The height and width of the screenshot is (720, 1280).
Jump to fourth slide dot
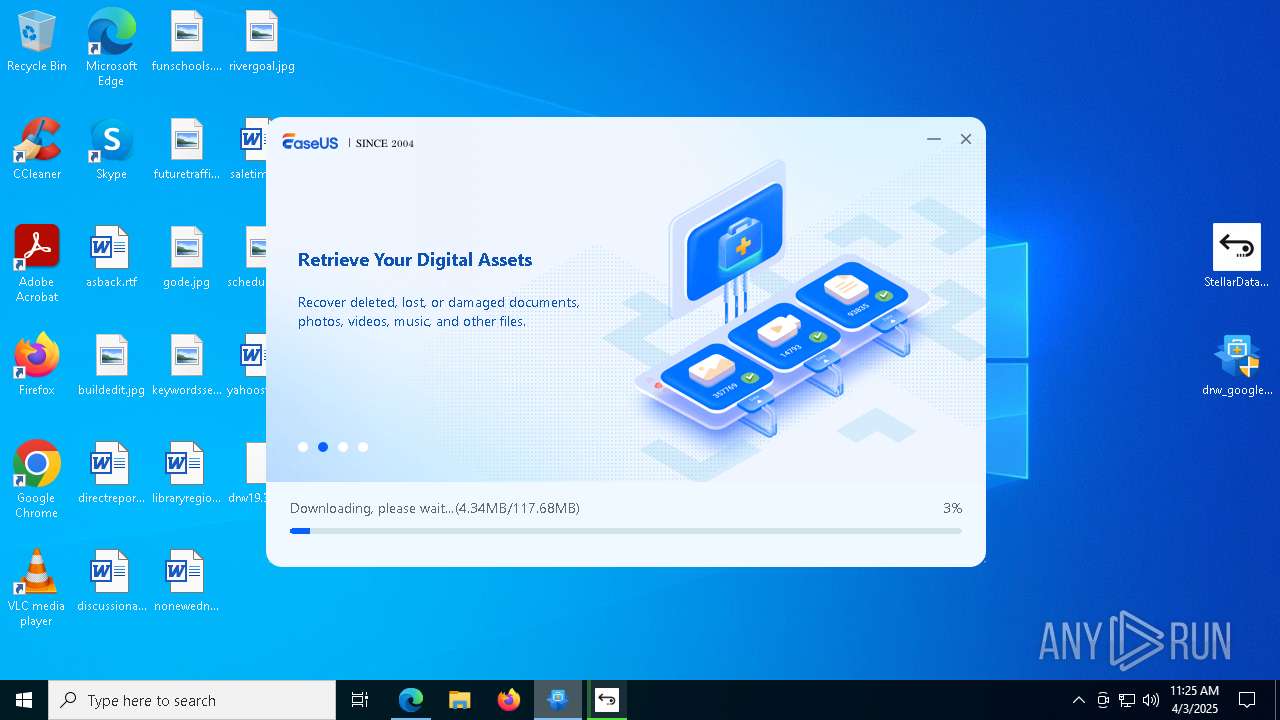(x=363, y=447)
